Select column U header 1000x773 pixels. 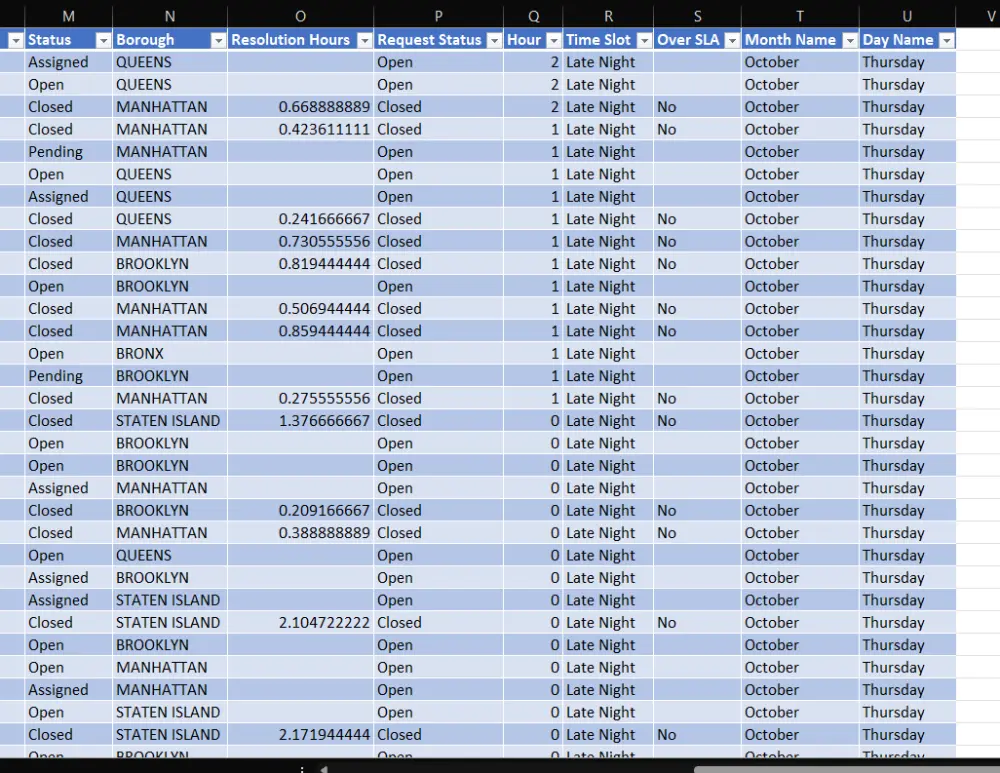[907, 17]
